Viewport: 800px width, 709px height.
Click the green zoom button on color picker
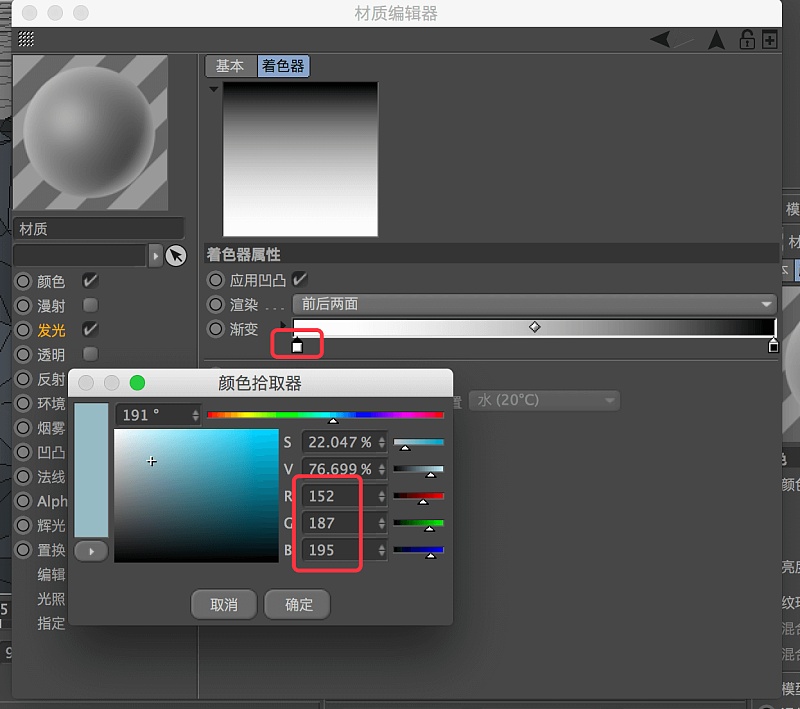[x=137, y=383]
